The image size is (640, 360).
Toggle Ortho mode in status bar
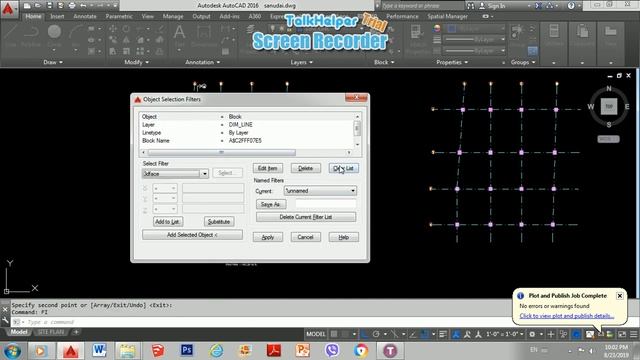[364, 334]
